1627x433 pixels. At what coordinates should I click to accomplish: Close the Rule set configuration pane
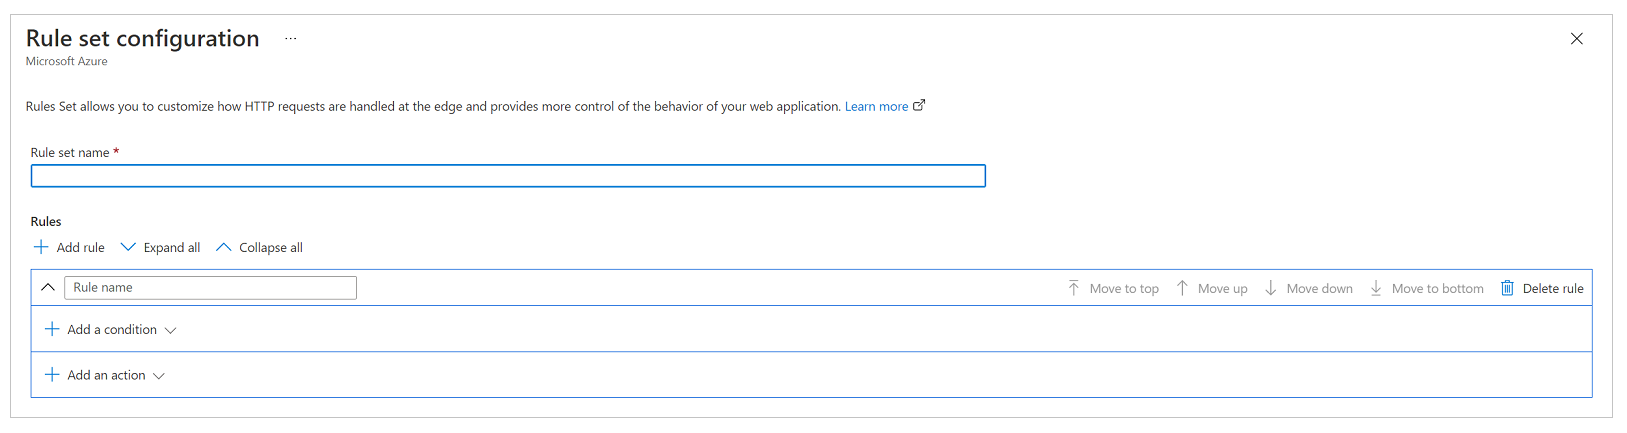pyautogui.click(x=1577, y=39)
